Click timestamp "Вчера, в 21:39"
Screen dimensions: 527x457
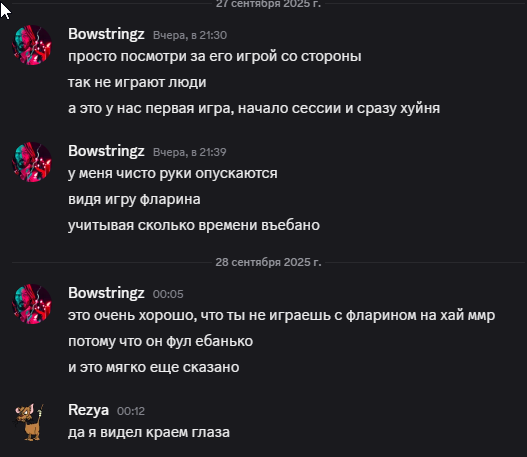(190, 152)
